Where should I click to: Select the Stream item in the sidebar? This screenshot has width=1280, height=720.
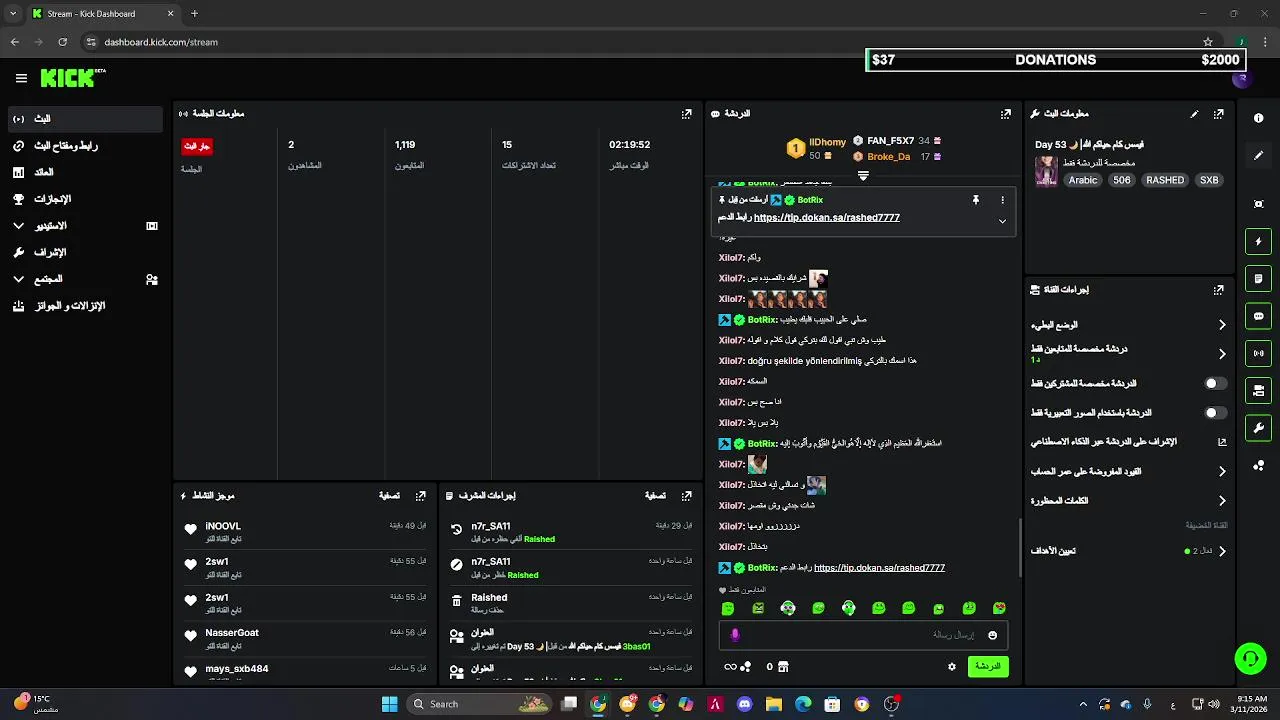pyautogui.click(x=84, y=119)
